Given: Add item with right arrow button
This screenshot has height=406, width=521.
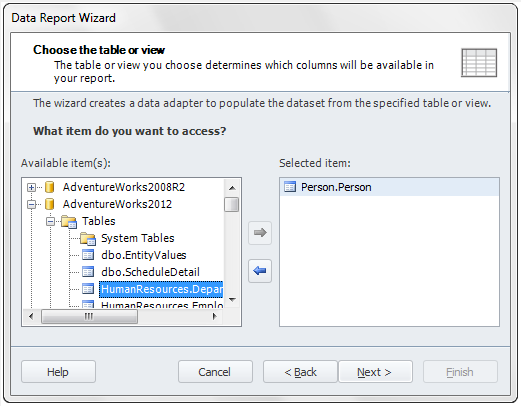Looking at the screenshot, I should coord(260,233).
